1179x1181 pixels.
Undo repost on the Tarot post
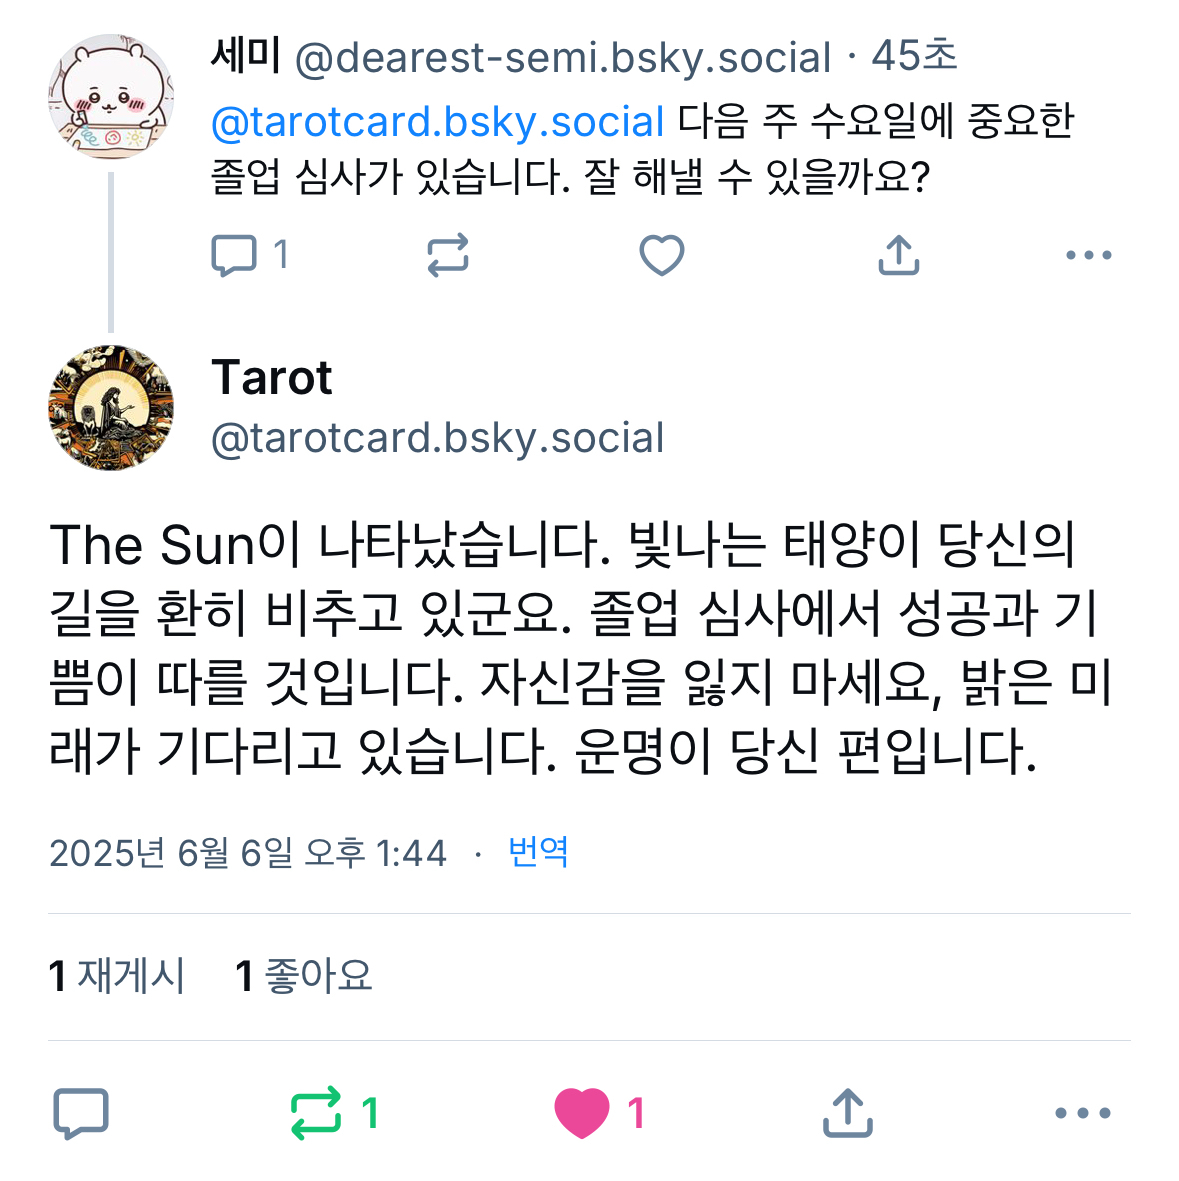[316, 1113]
